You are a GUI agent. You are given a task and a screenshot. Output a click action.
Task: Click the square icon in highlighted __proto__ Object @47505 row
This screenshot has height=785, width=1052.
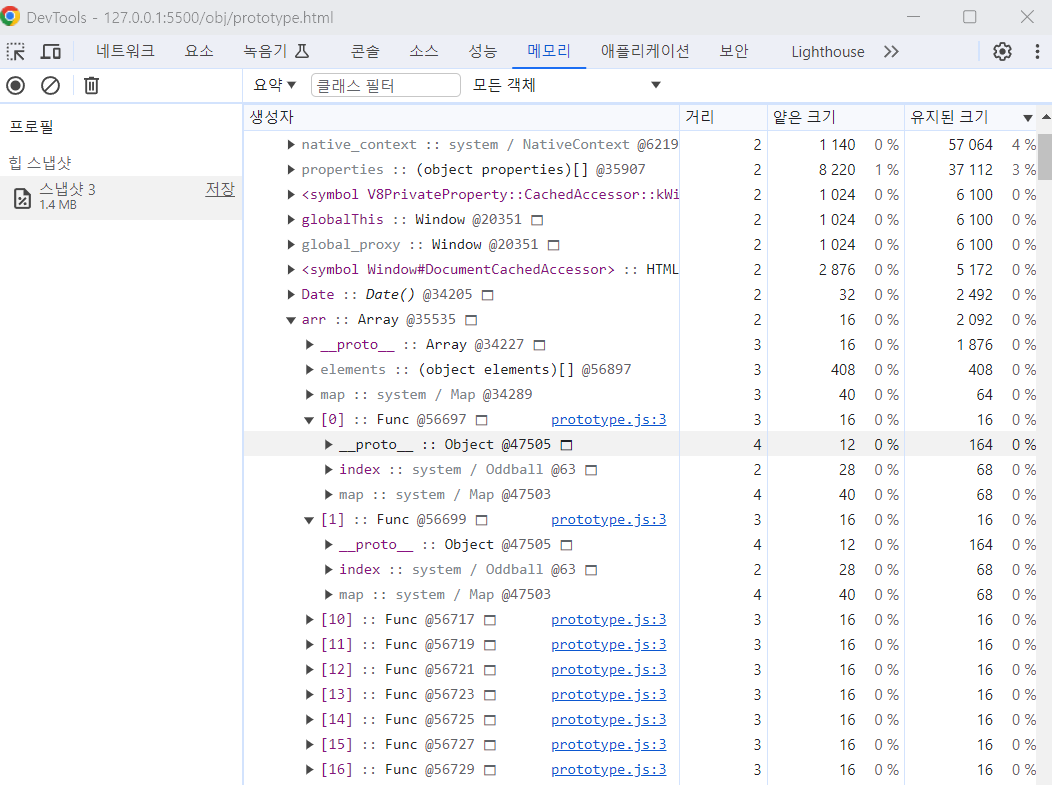566,445
